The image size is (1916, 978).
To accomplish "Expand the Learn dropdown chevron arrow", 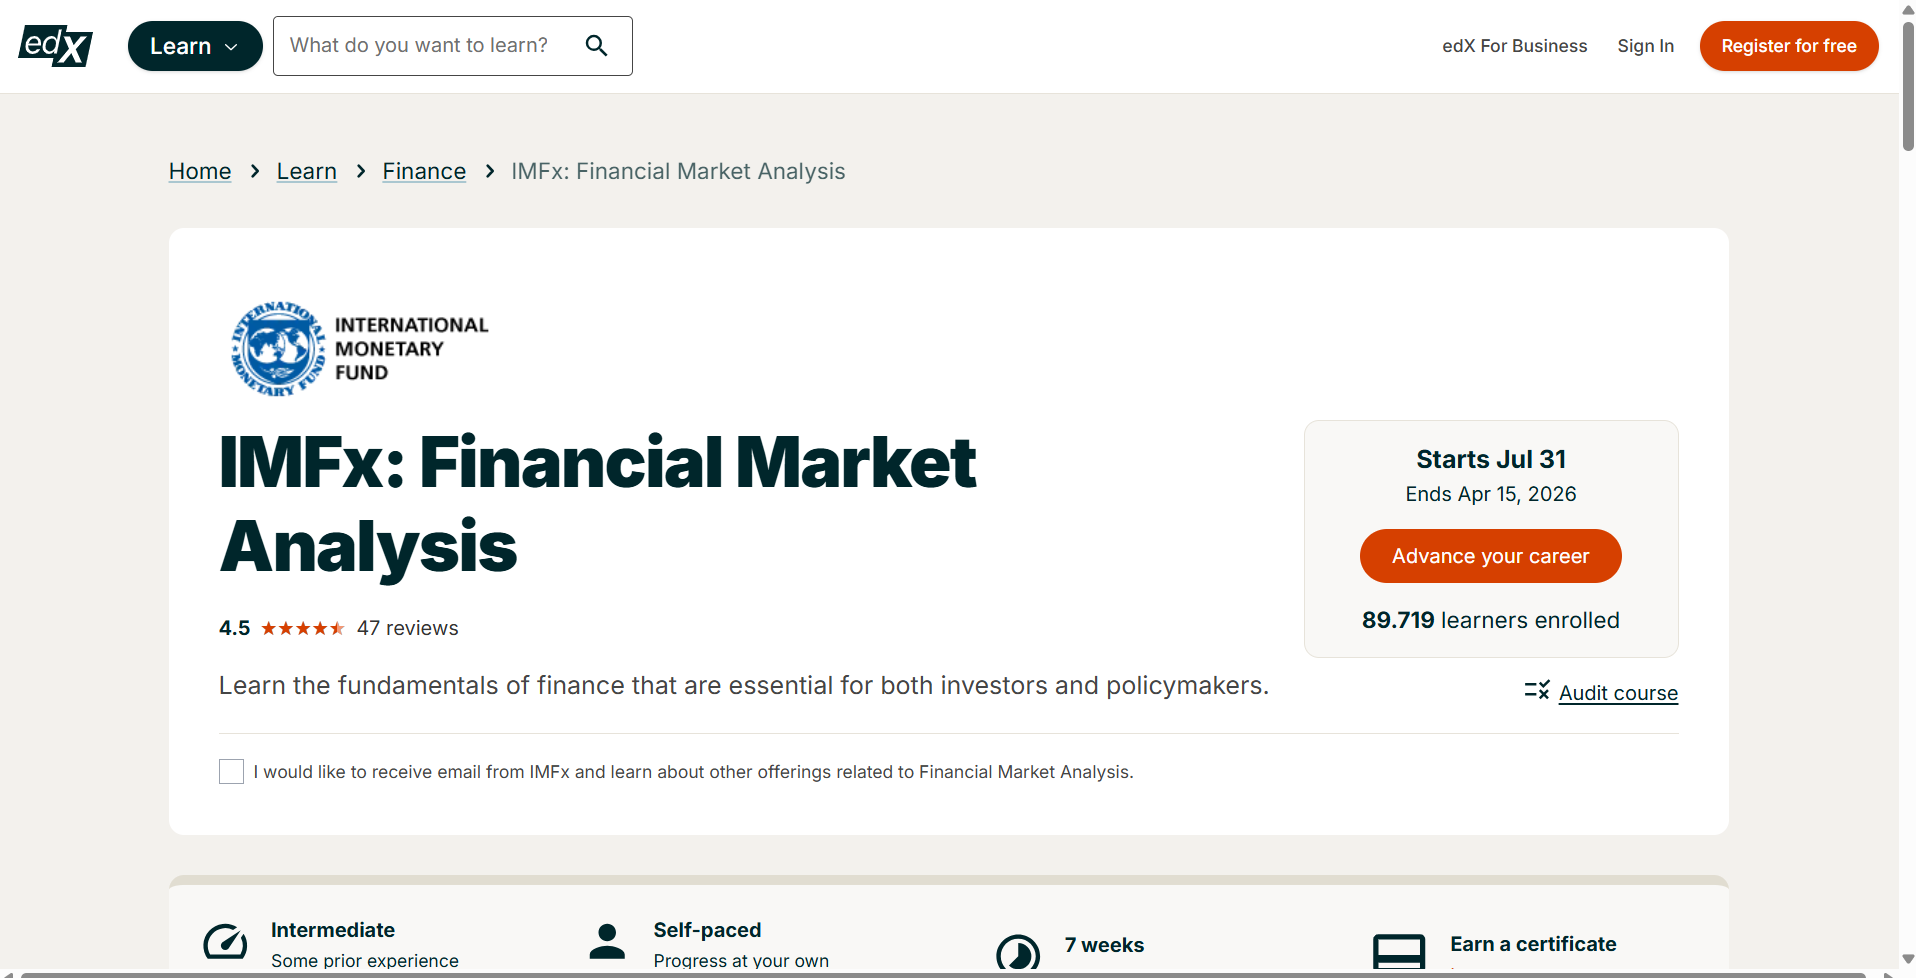I will tap(233, 46).
